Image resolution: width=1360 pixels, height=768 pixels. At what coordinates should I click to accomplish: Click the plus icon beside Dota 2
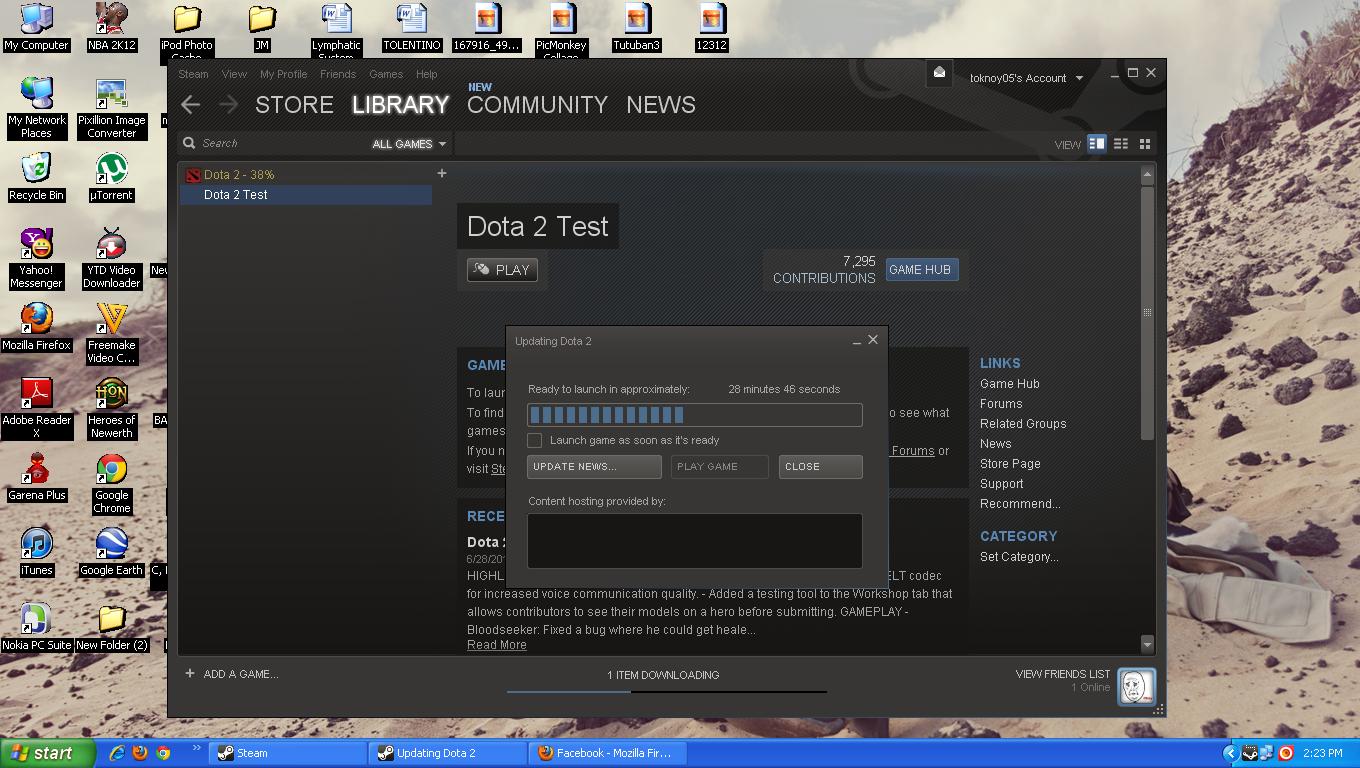tap(441, 174)
